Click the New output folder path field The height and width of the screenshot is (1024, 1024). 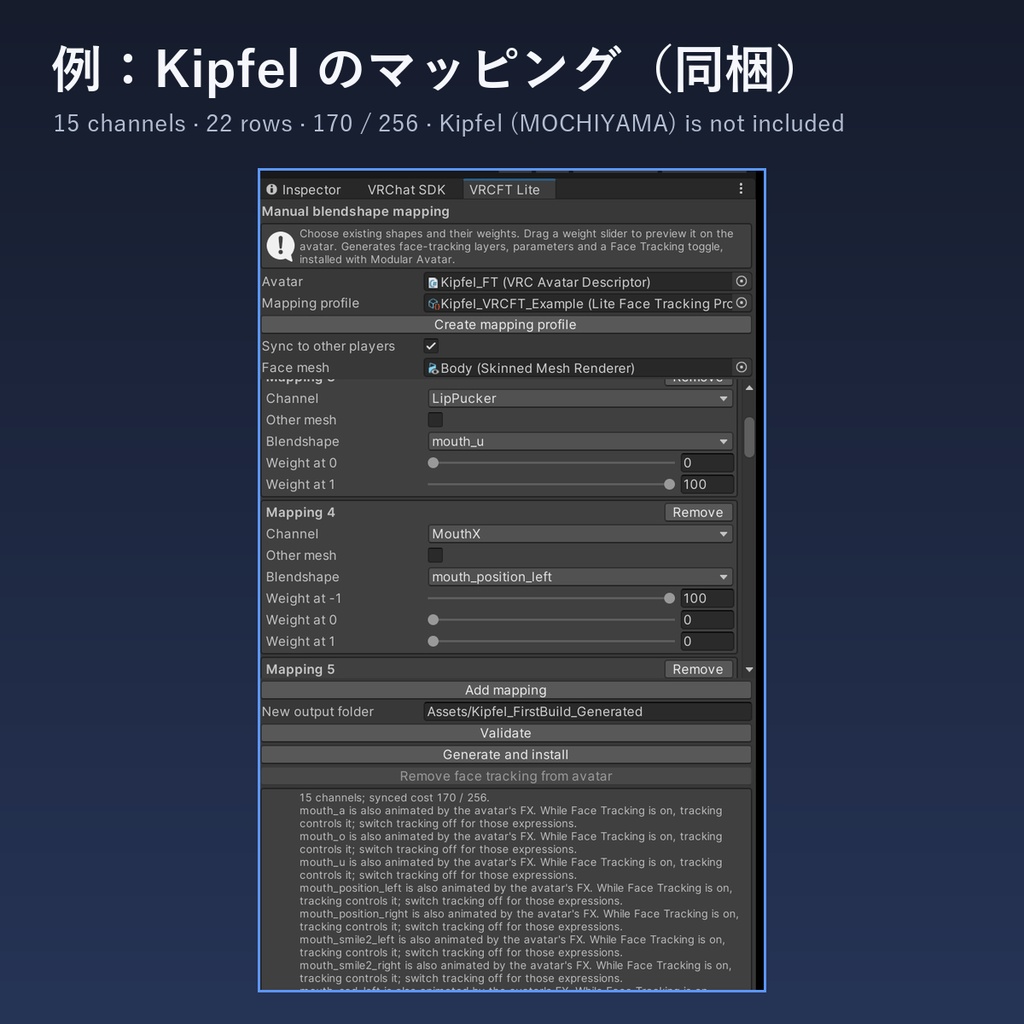(587, 712)
